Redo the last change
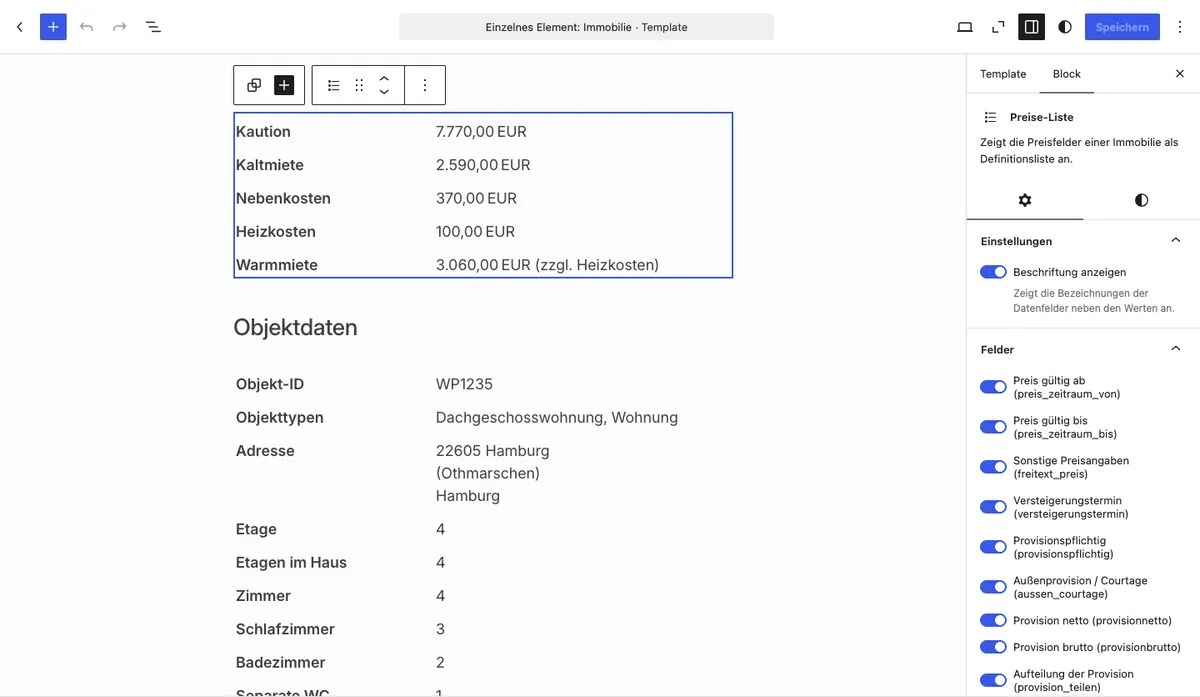Image resolution: width=1200 pixels, height=697 pixels. pos(120,27)
